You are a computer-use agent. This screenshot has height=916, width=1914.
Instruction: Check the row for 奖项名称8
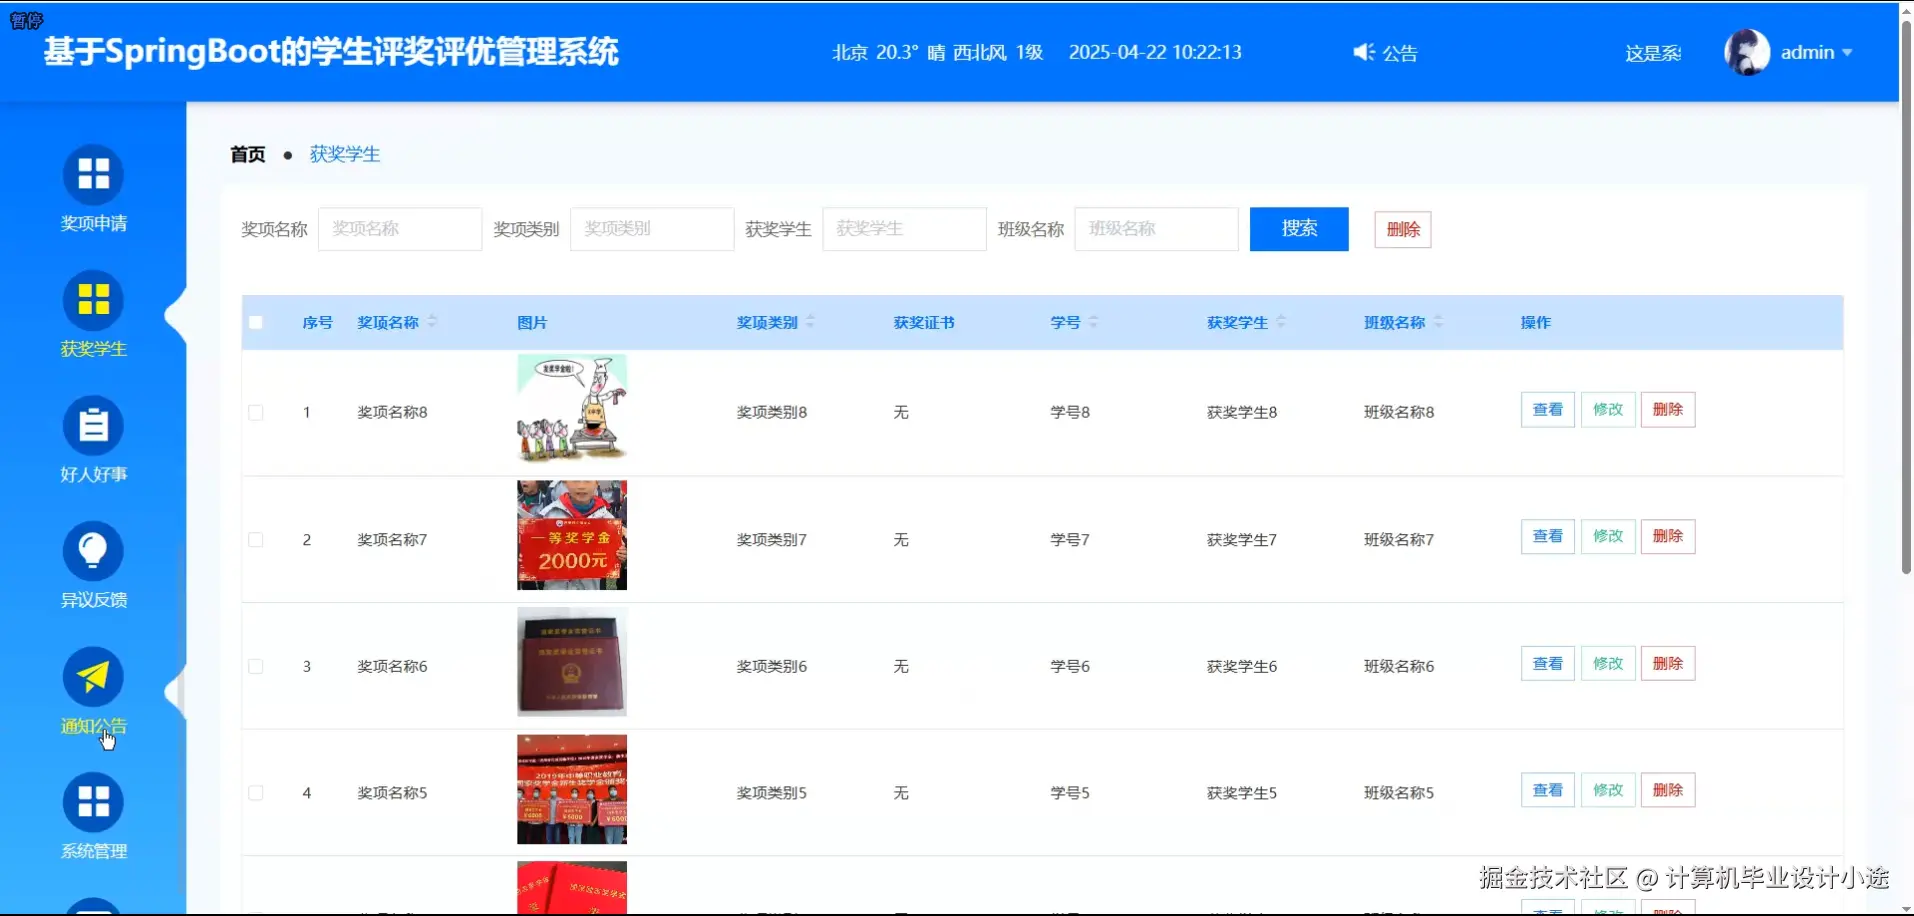point(256,412)
